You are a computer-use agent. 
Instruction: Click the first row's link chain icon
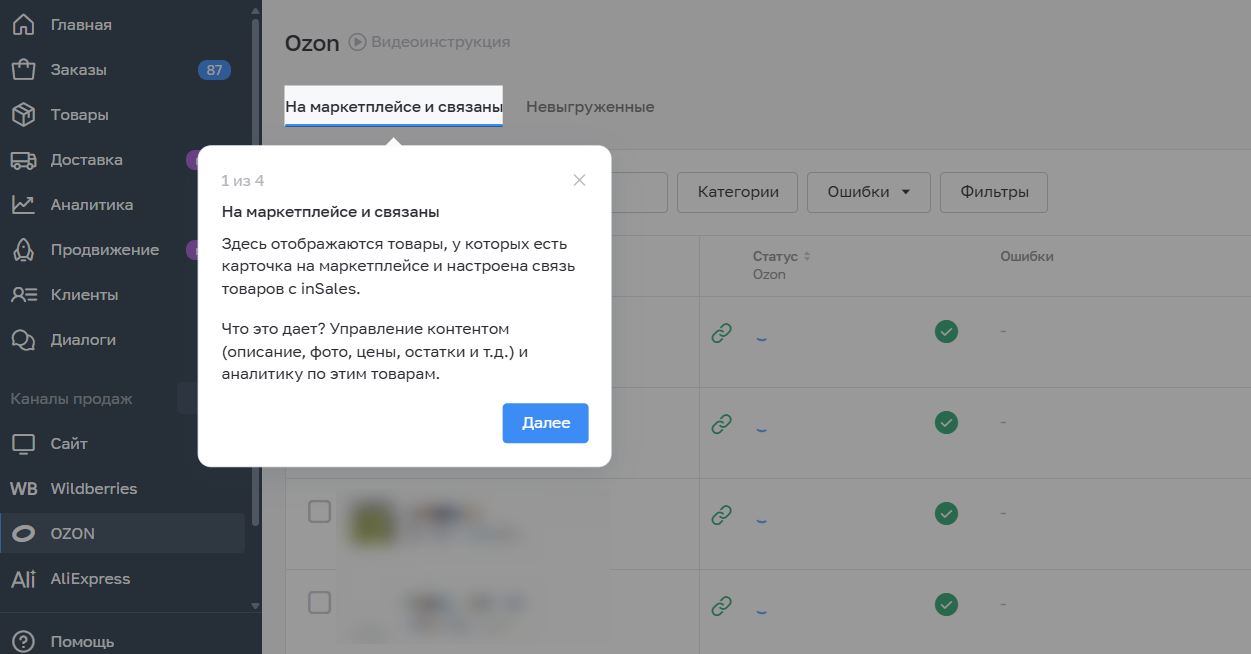(x=721, y=333)
